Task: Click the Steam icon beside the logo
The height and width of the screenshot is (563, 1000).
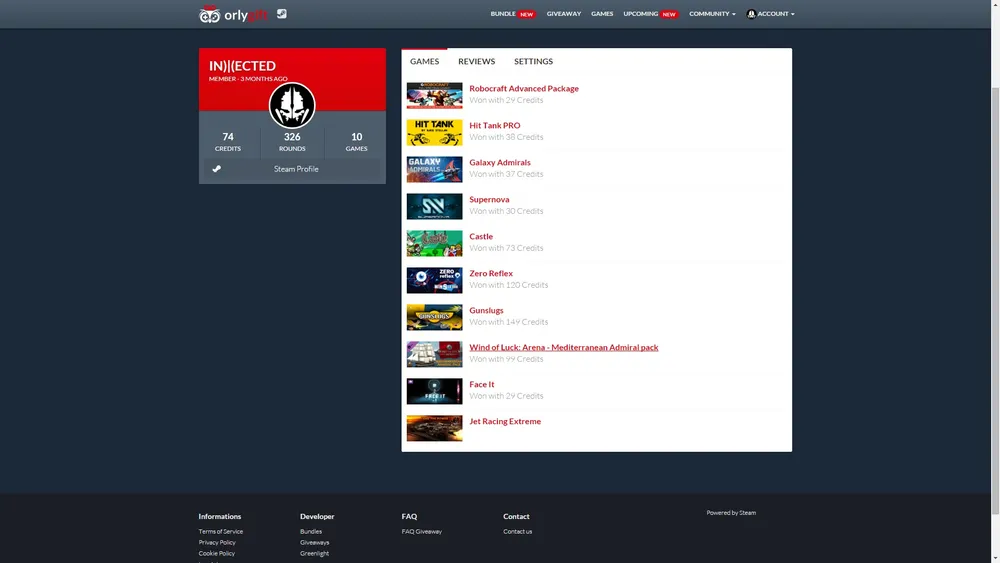Action: click(x=282, y=14)
